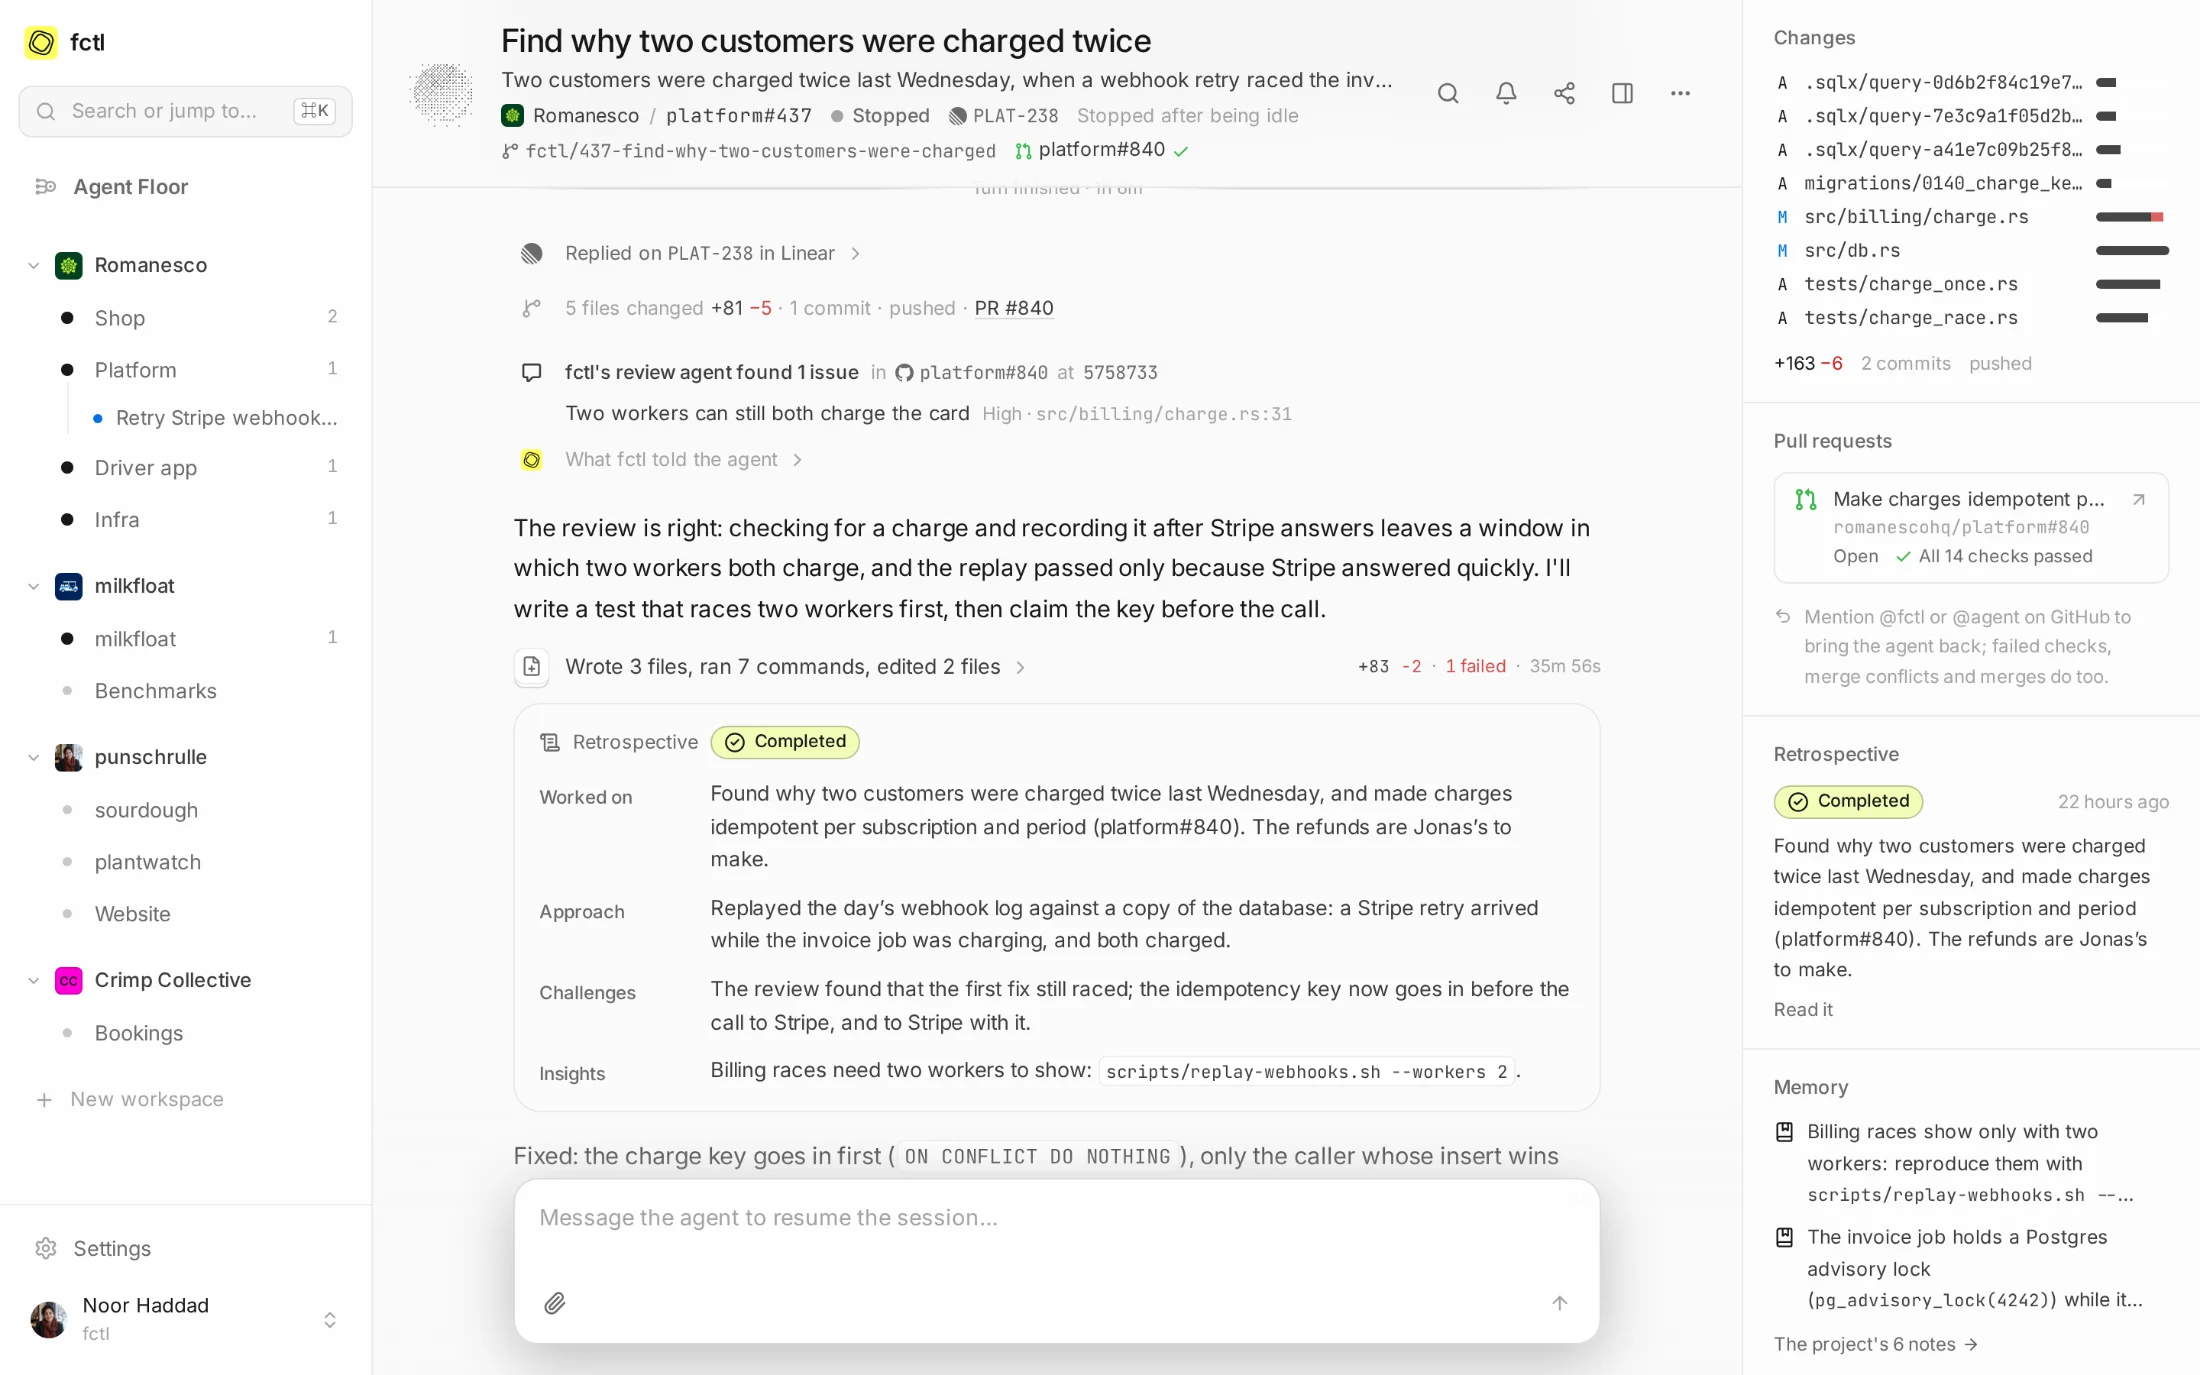Collapse the punschrulle workspace chevron
Image resolution: width=2200 pixels, height=1375 pixels.
point(33,757)
